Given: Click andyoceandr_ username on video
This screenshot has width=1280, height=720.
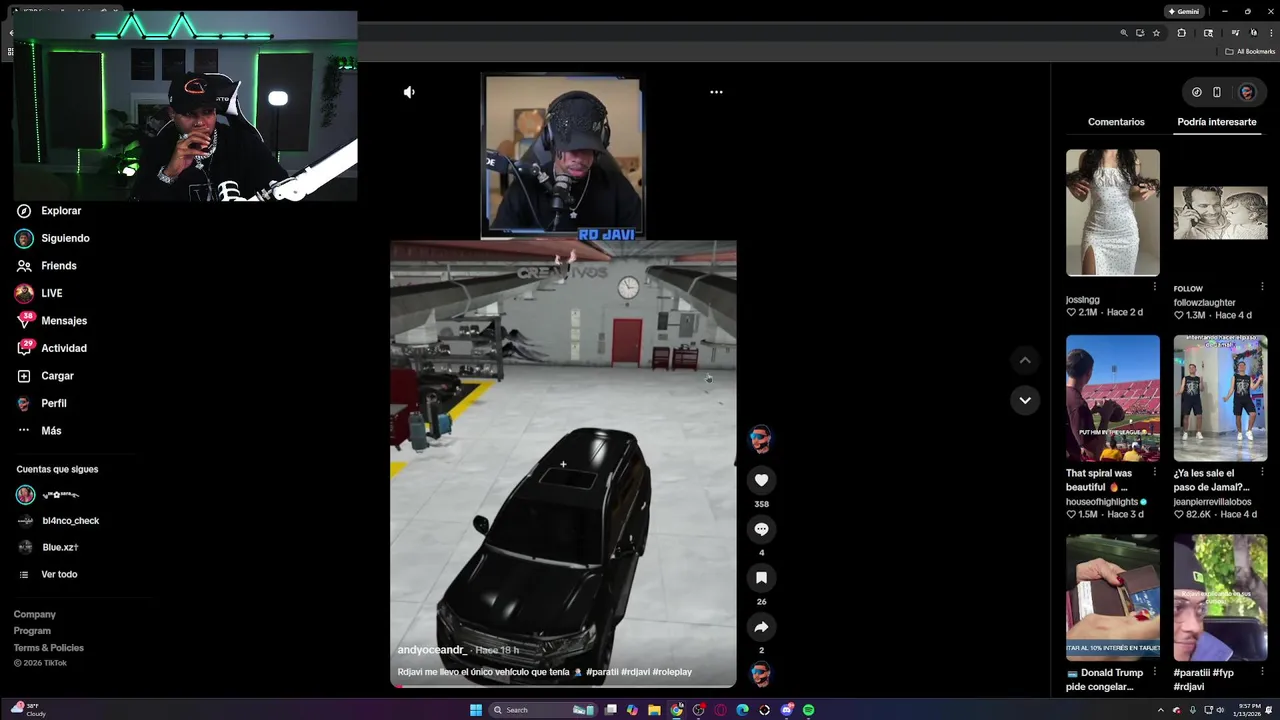Looking at the screenshot, I should pos(431,650).
